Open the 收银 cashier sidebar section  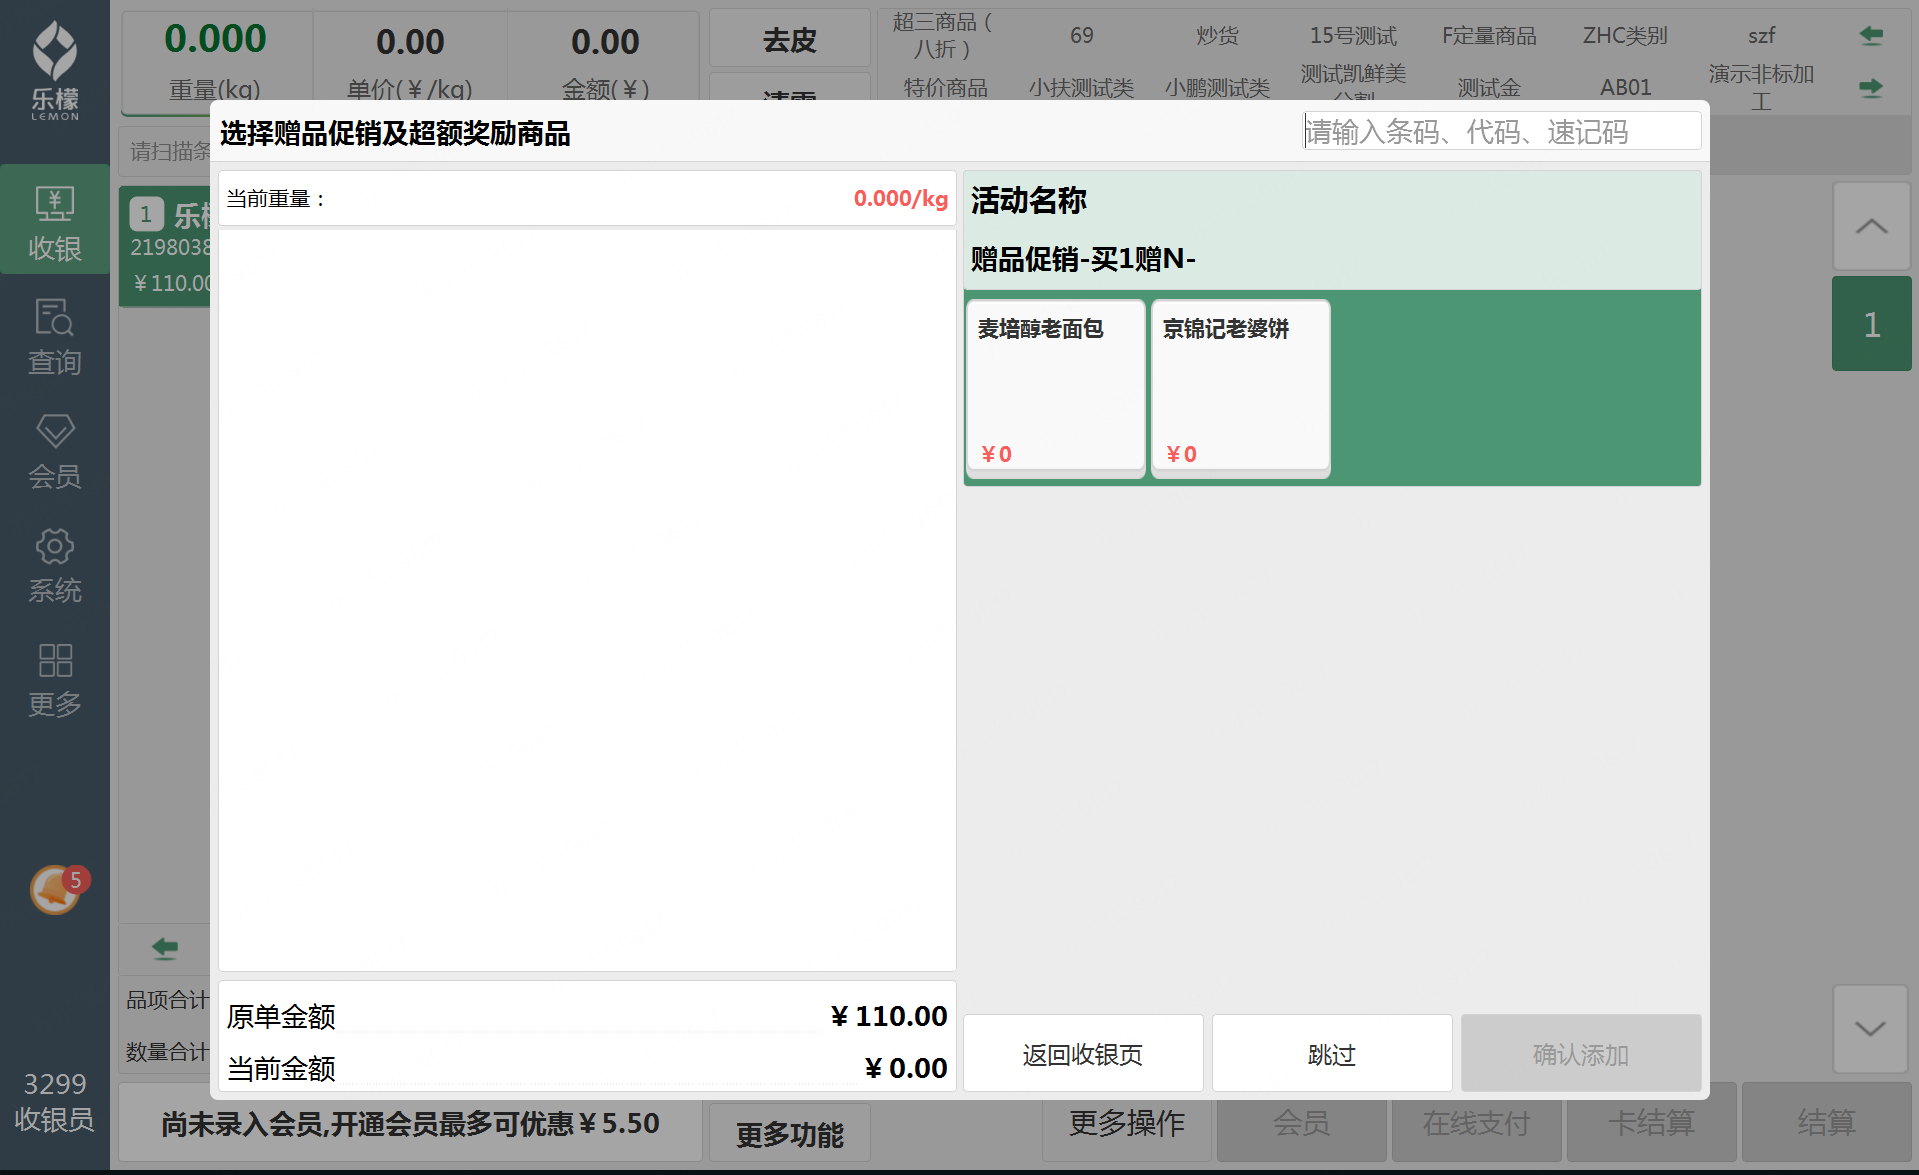click(55, 220)
